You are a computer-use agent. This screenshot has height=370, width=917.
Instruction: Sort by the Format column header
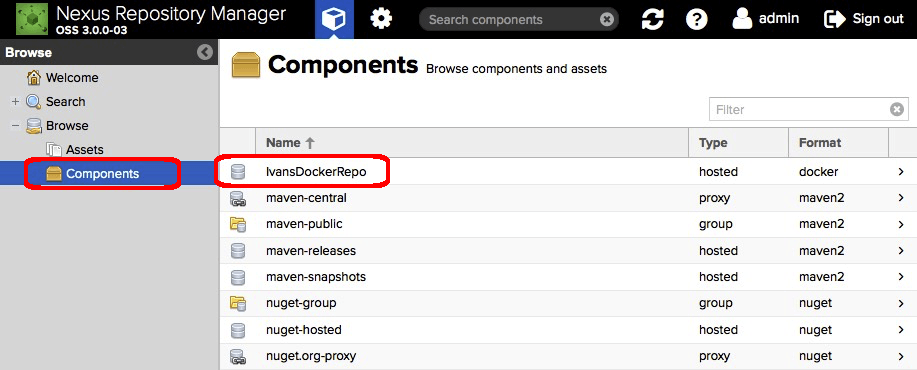[838, 143]
